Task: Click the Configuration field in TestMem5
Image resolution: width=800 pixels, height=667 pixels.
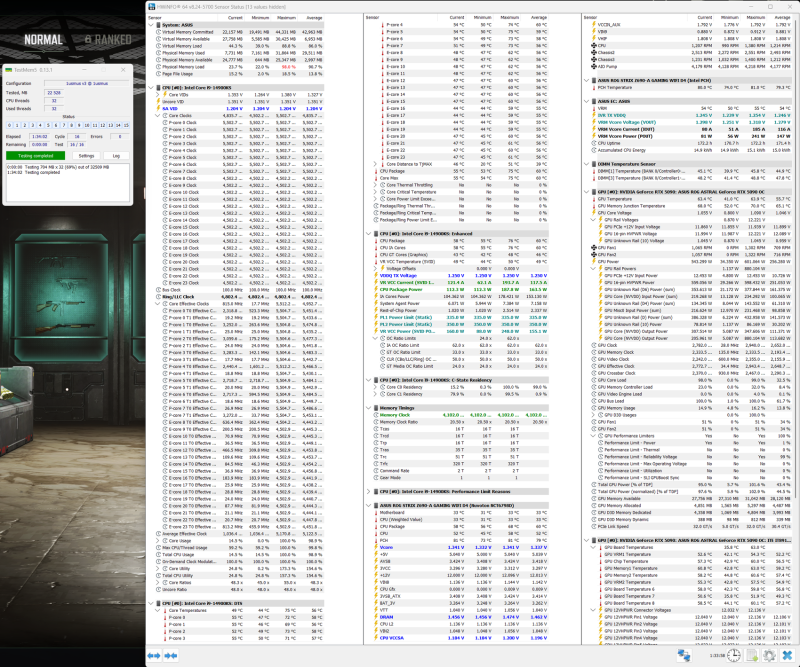Action: [x=86, y=83]
